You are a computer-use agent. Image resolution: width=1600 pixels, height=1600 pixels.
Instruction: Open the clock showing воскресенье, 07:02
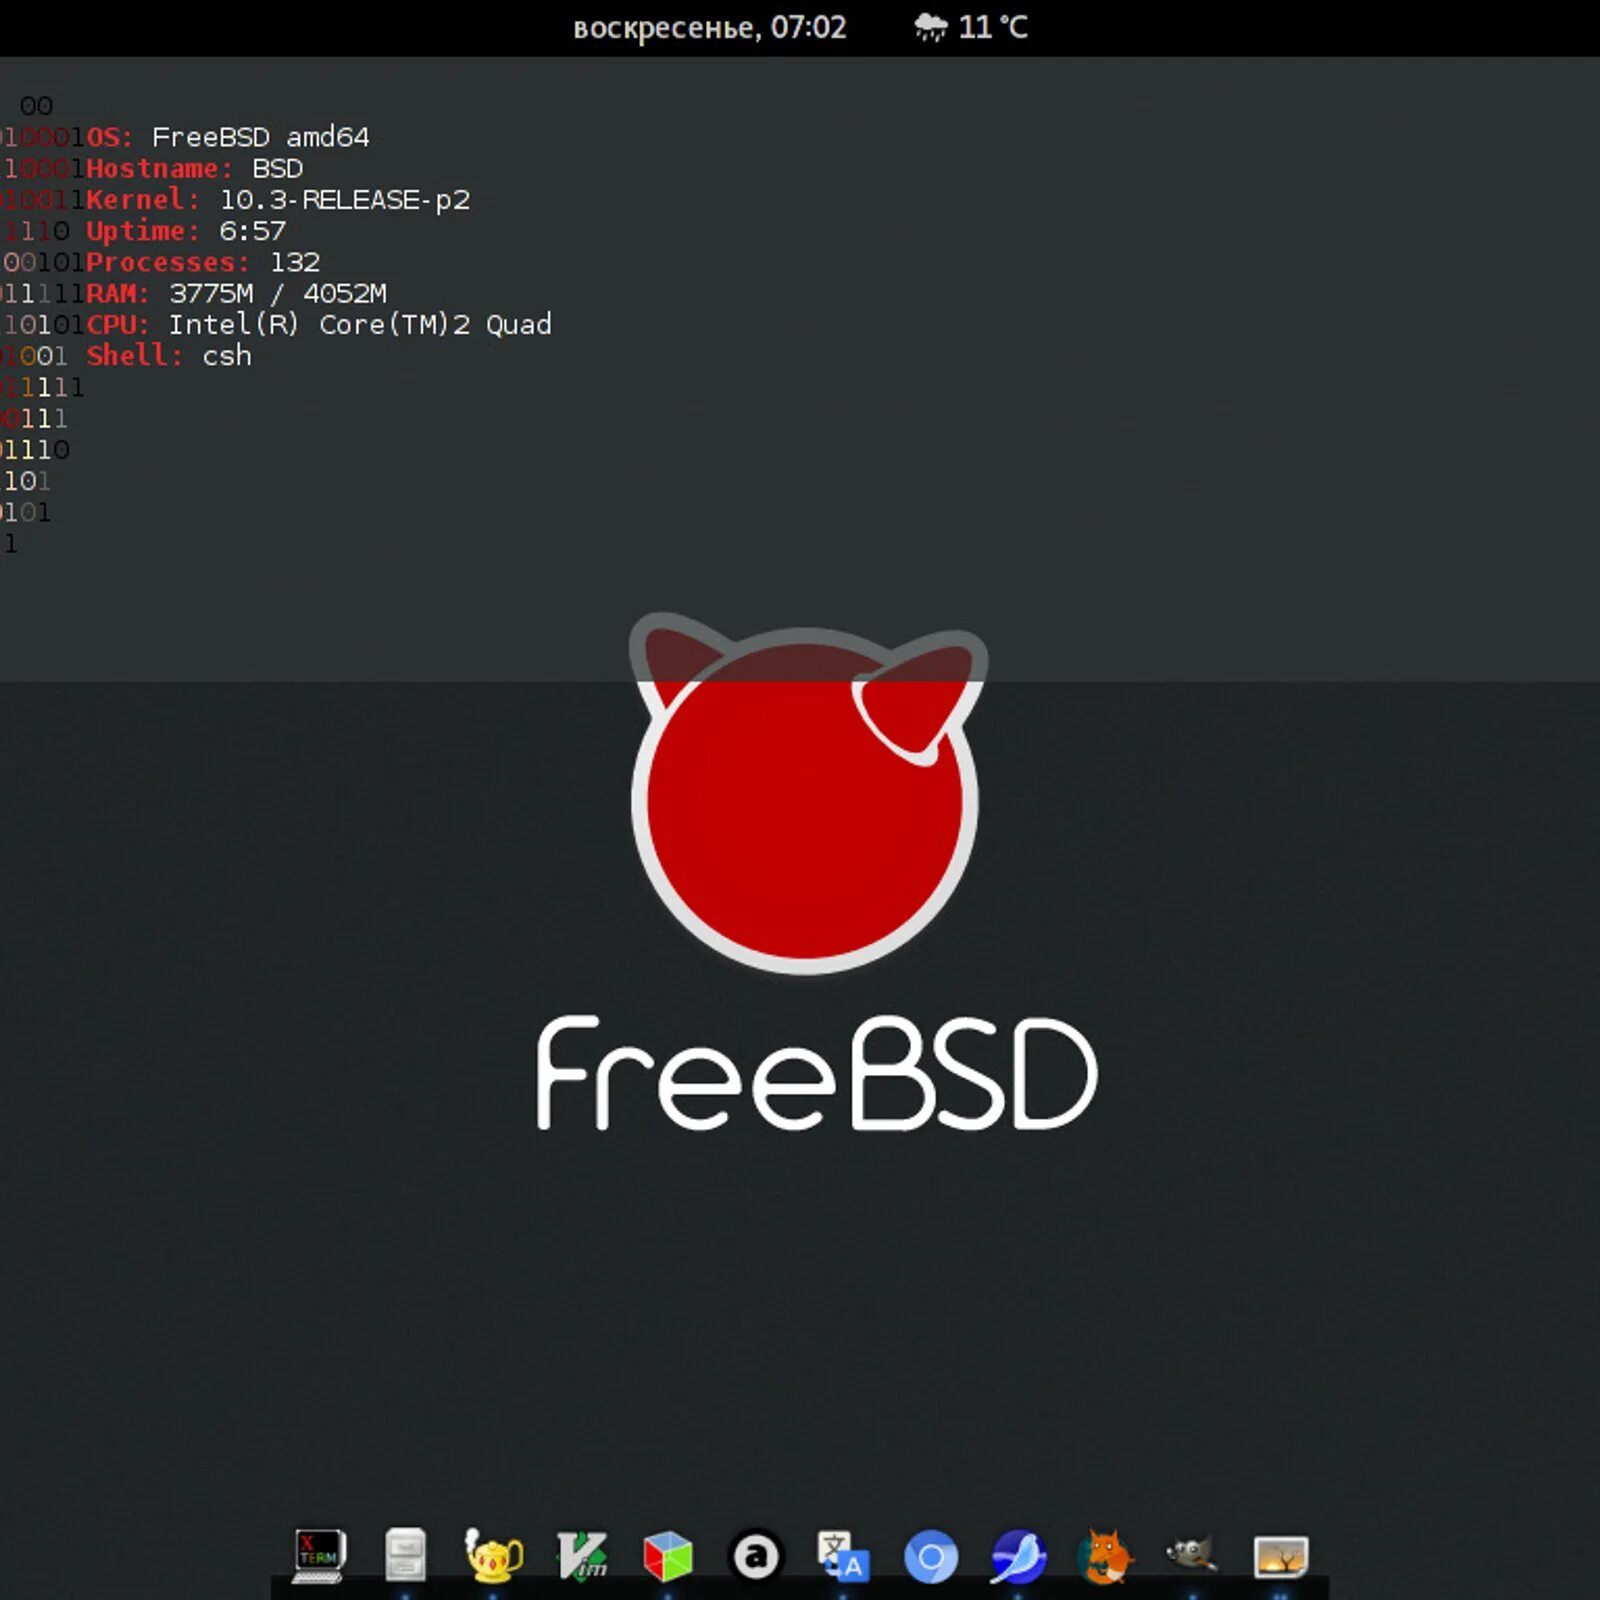click(710, 27)
